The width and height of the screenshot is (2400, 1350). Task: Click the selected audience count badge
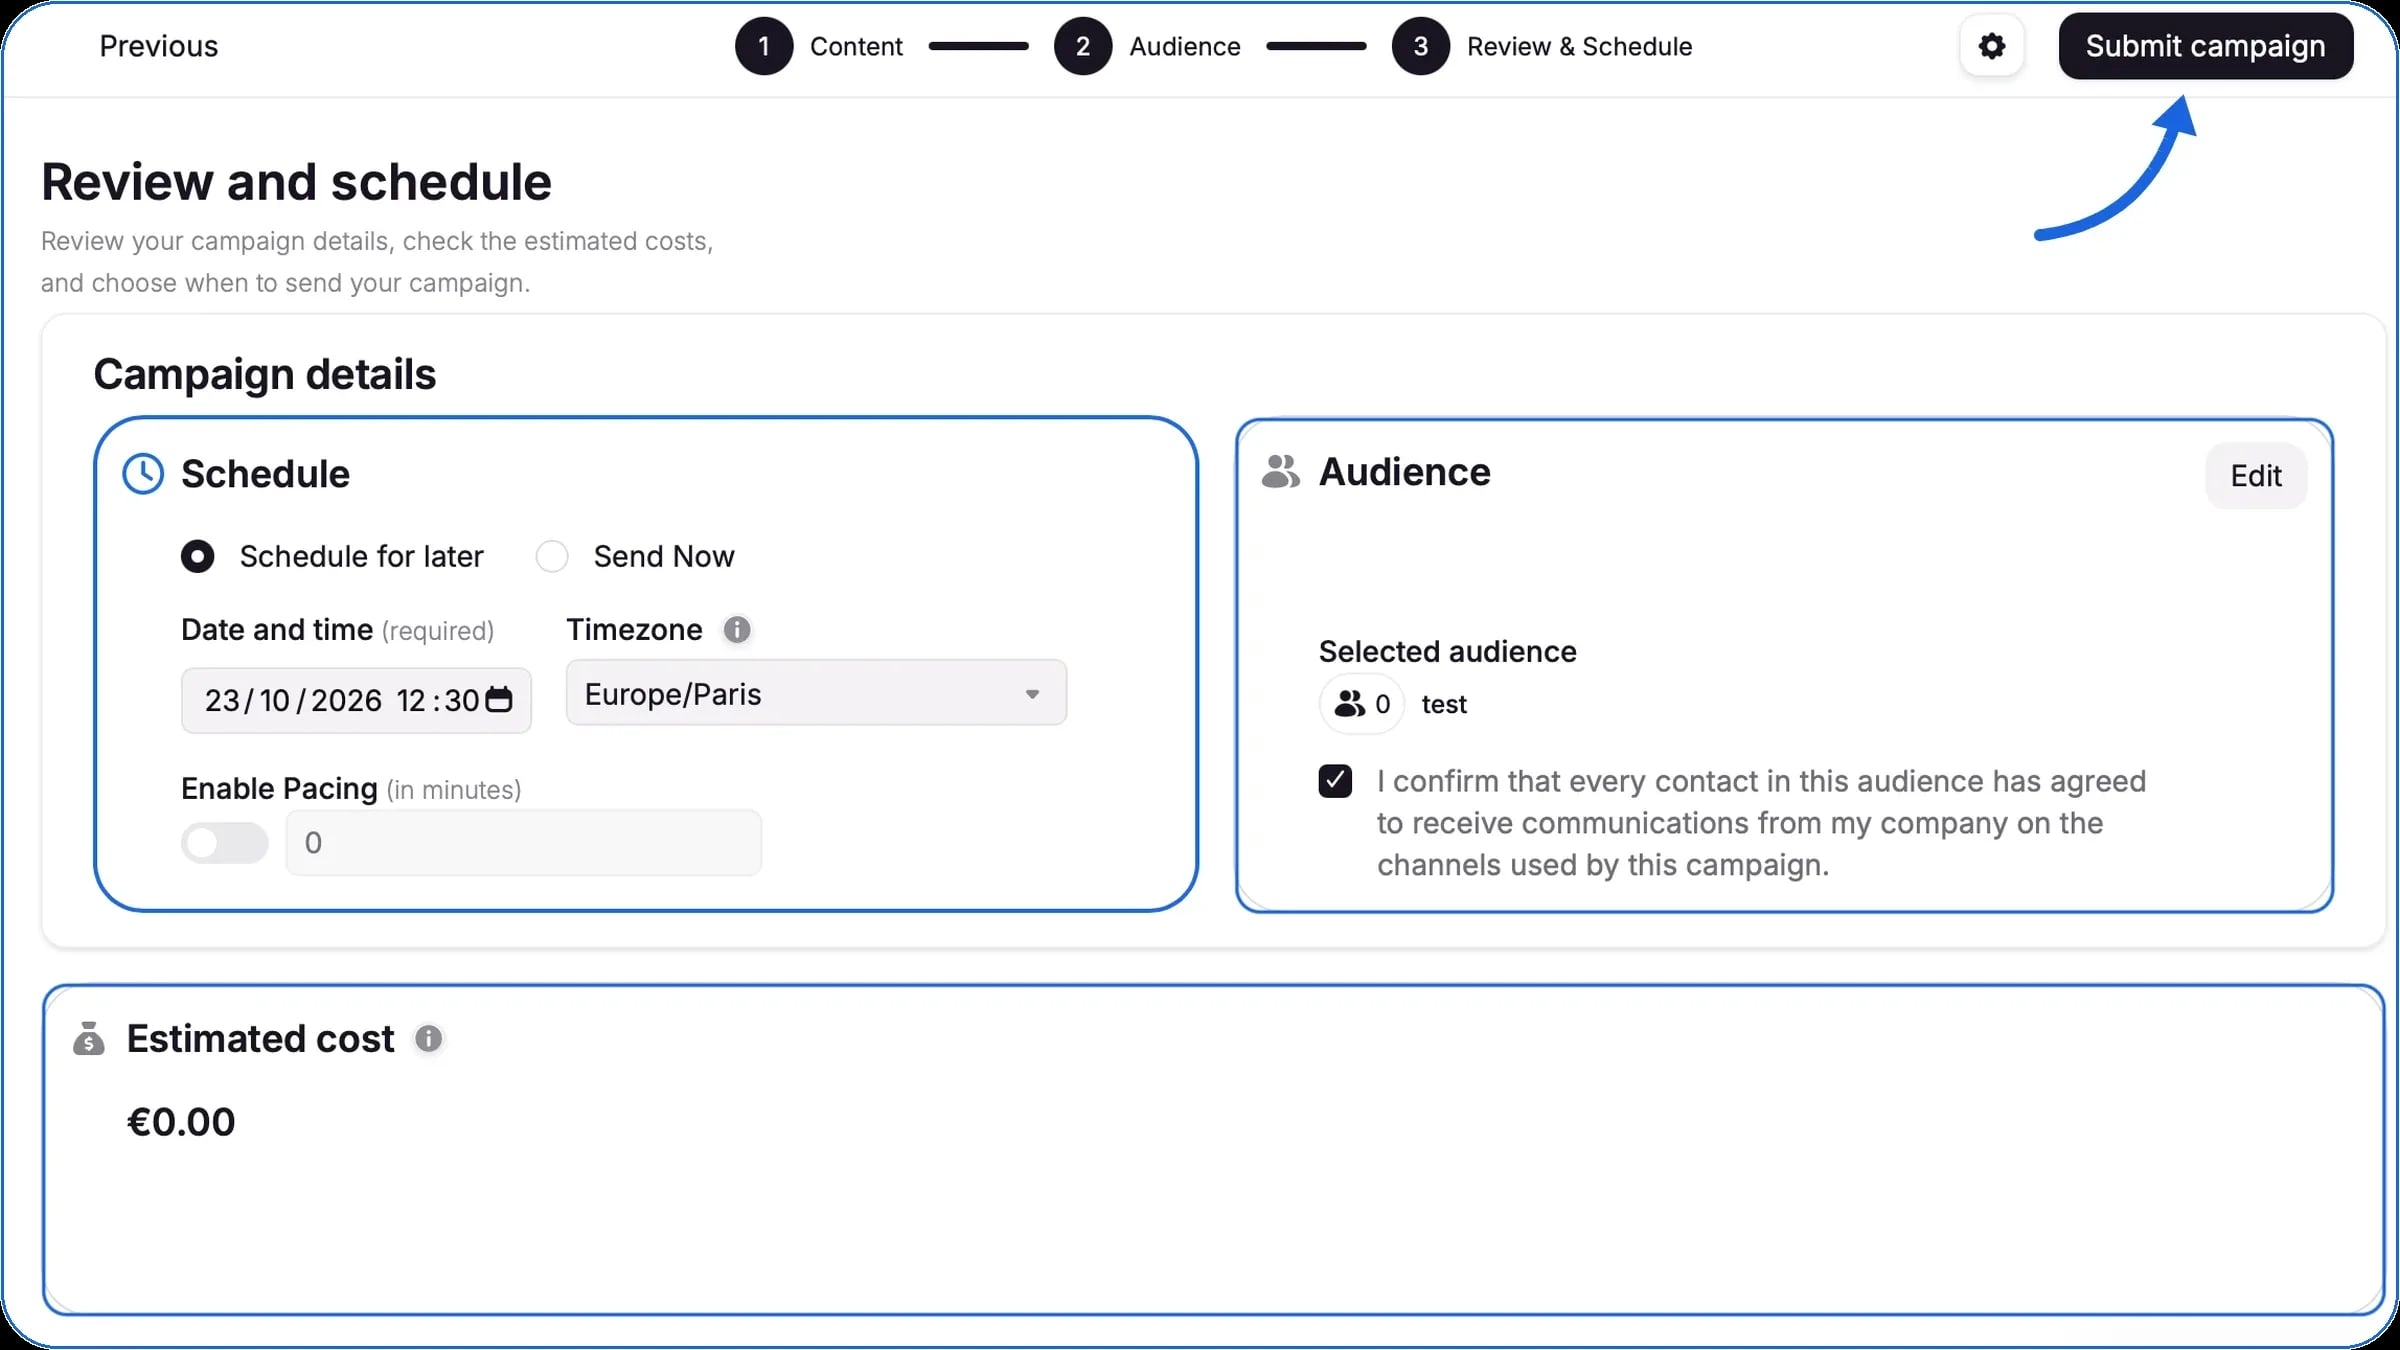(x=1362, y=704)
